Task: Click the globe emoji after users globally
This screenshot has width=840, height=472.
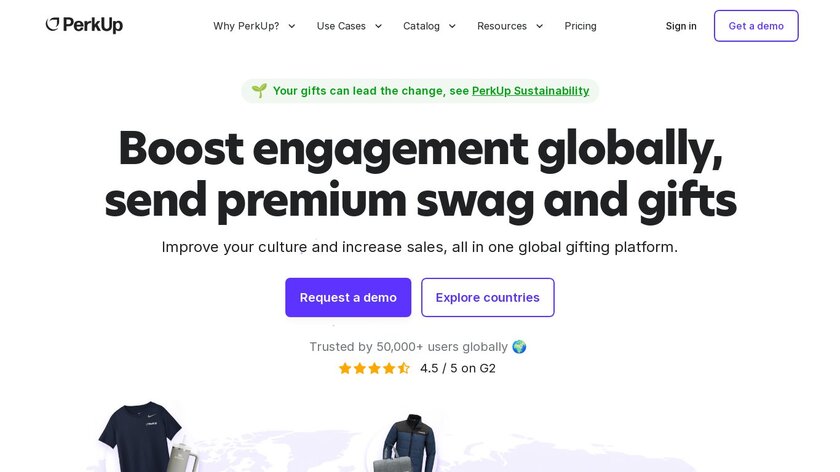Action: click(519, 347)
